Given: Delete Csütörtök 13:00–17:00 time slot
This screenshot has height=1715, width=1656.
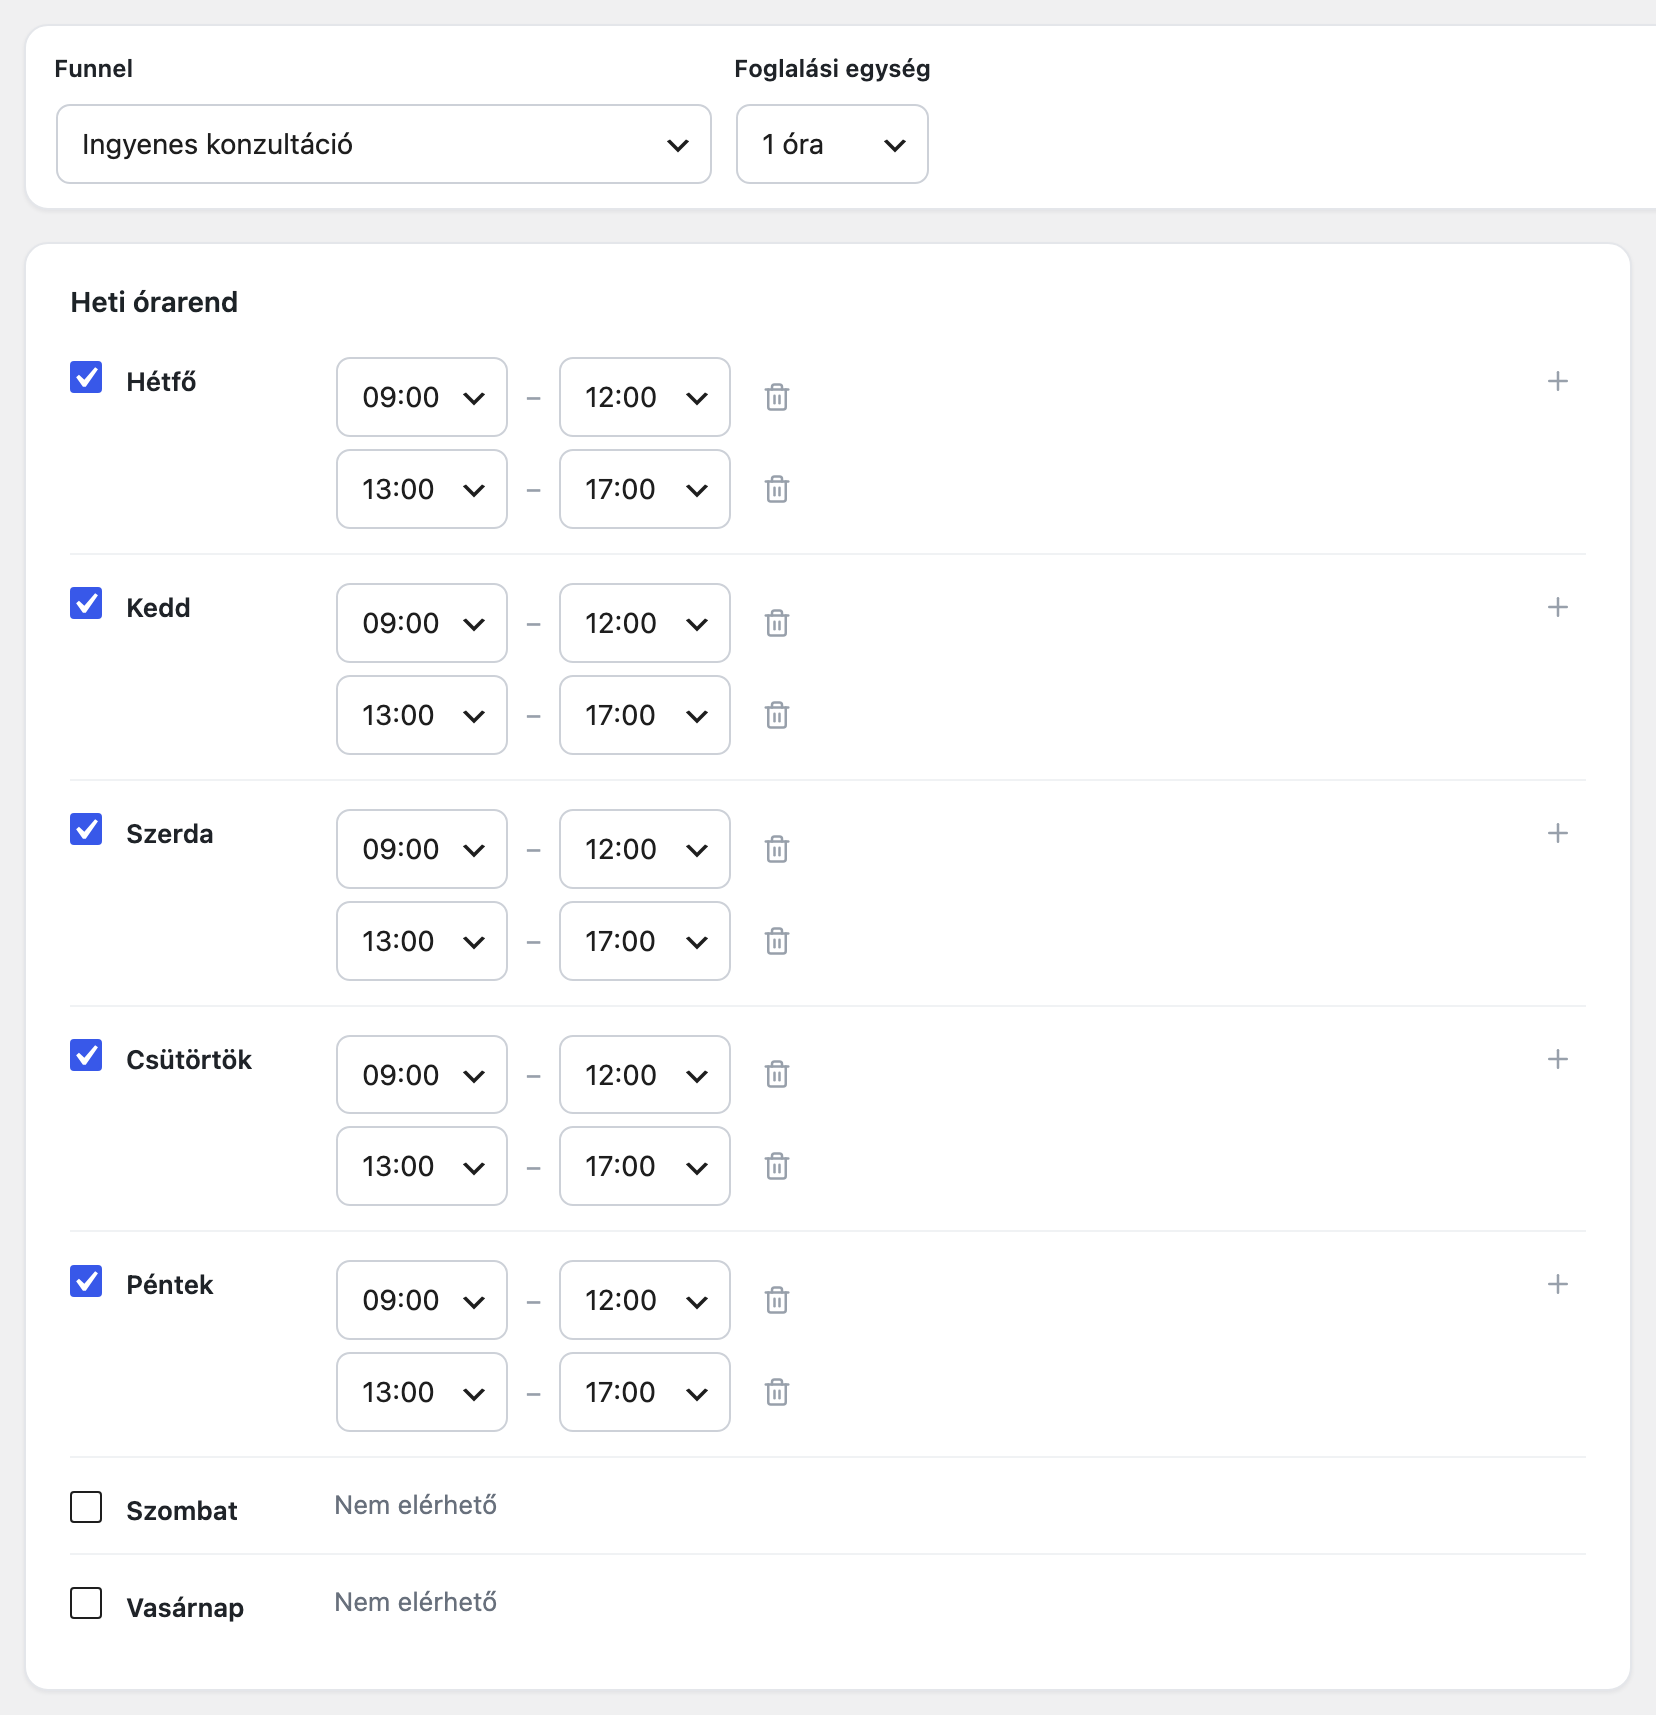Looking at the screenshot, I should tap(777, 1166).
